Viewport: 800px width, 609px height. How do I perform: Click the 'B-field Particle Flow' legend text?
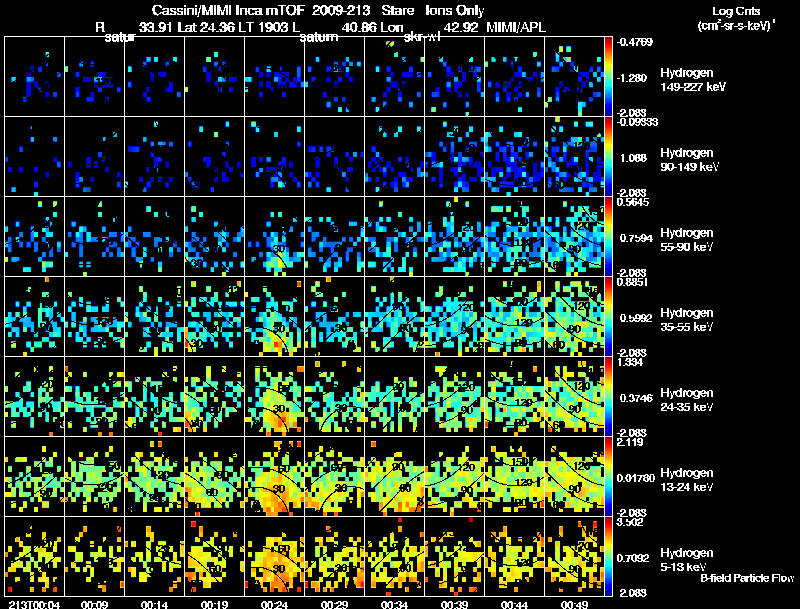(747, 578)
